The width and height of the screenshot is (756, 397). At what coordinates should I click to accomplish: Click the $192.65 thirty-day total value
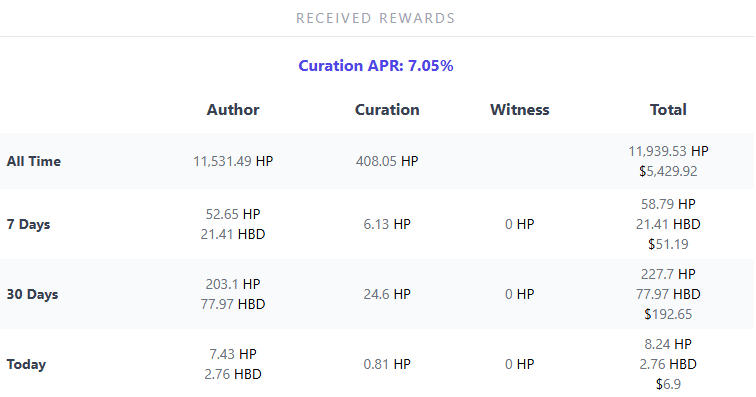click(668, 314)
